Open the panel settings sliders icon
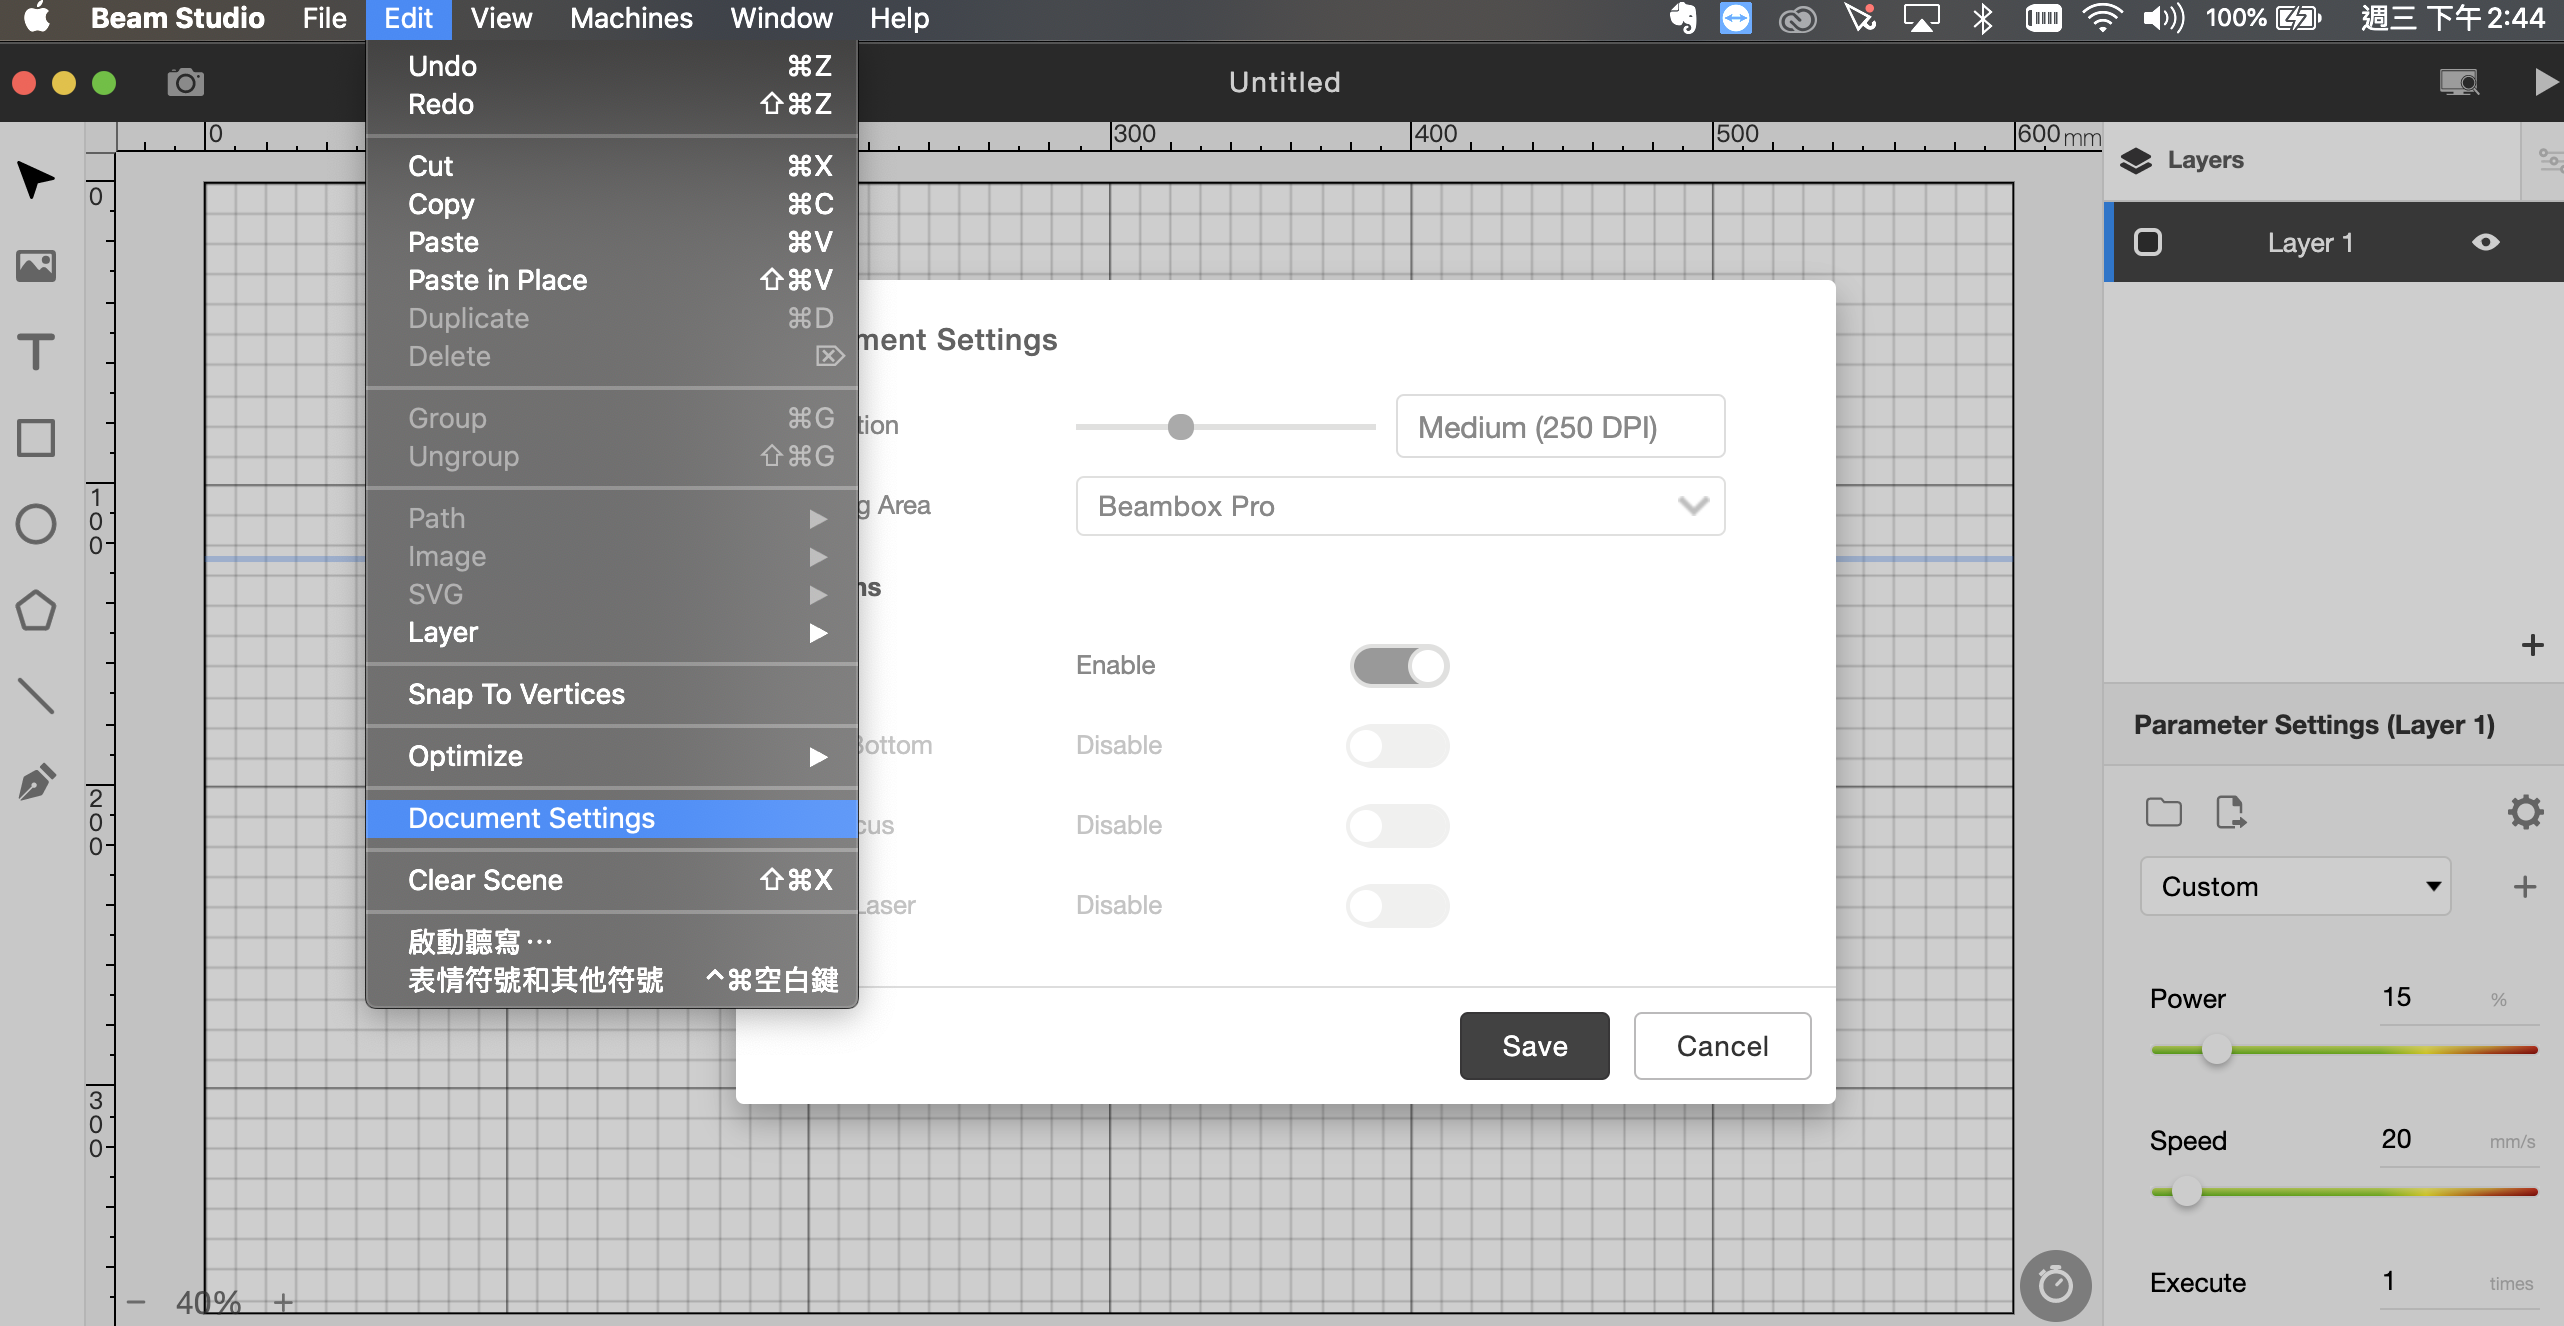The width and height of the screenshot is (2564, 1326). point(2550,160)
